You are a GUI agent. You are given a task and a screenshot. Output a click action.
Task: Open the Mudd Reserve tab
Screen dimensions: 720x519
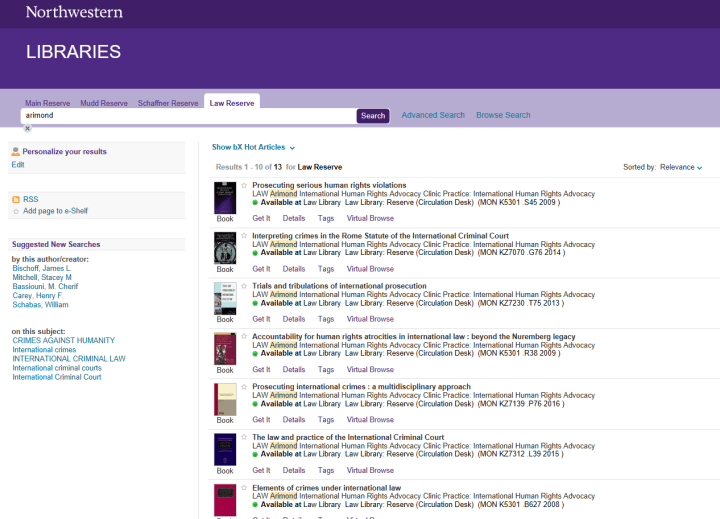(x=105, y=103)
